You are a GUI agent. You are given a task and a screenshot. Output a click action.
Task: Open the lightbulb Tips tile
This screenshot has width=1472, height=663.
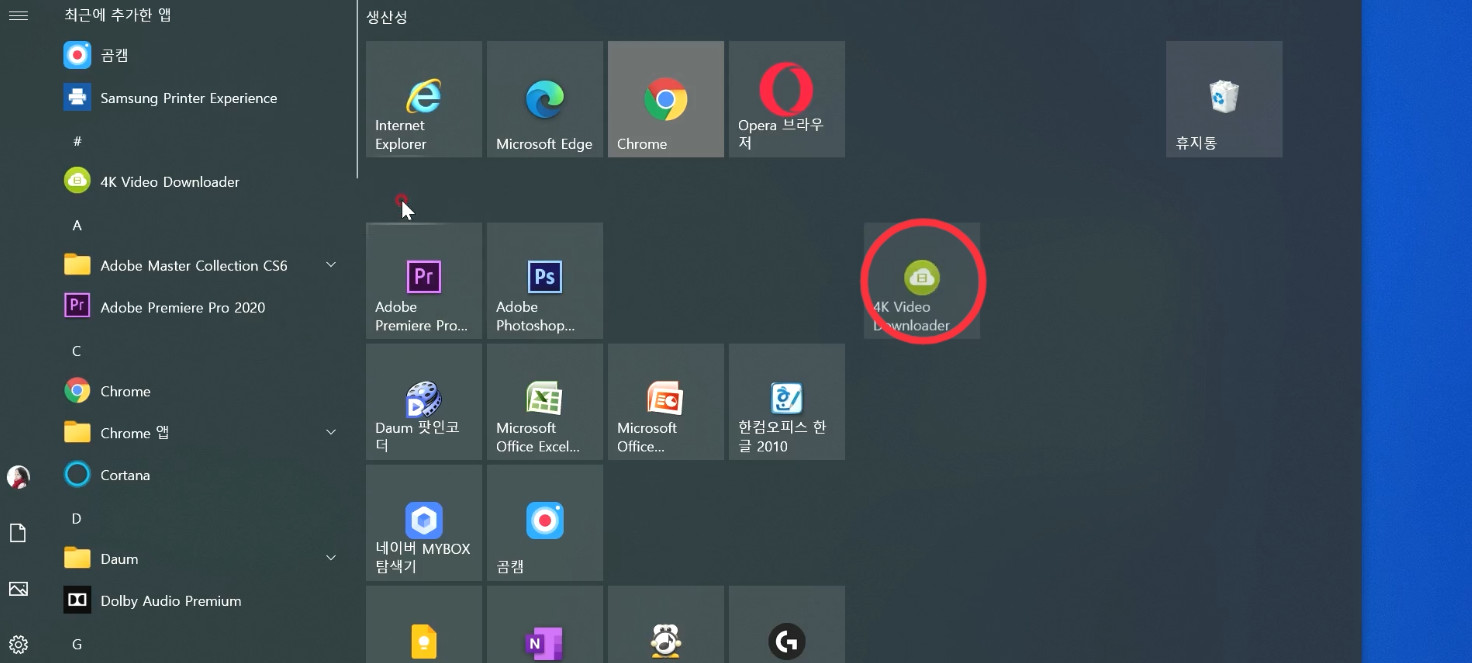(424, 625)
